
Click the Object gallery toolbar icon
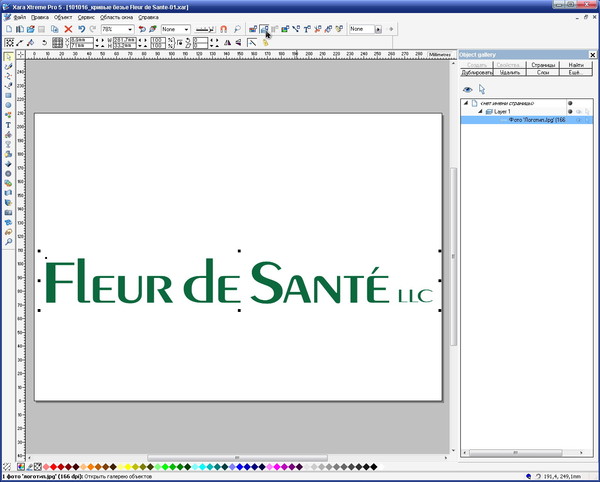tap(264, 29)
